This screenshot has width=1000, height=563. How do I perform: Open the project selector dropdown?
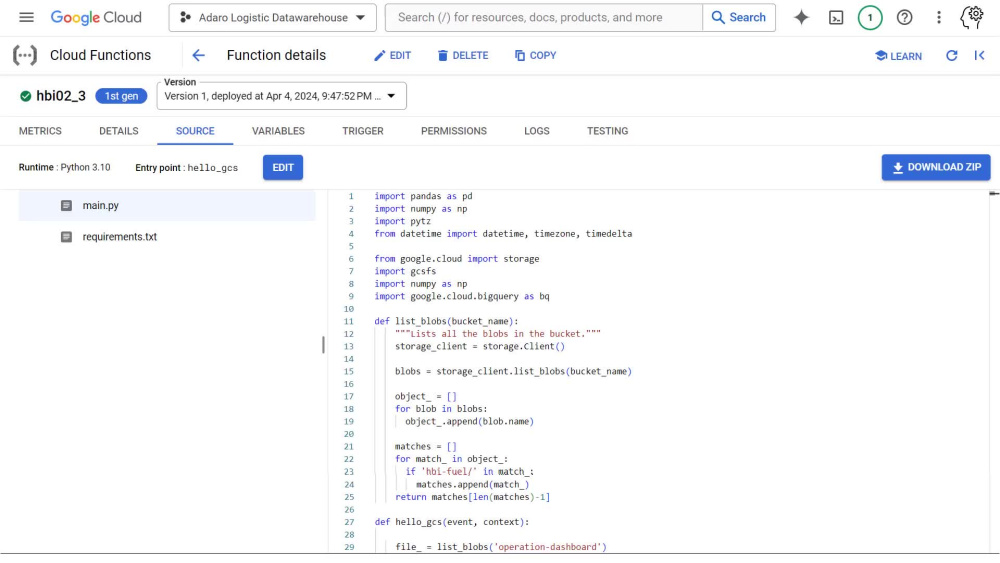coord(272,18)
